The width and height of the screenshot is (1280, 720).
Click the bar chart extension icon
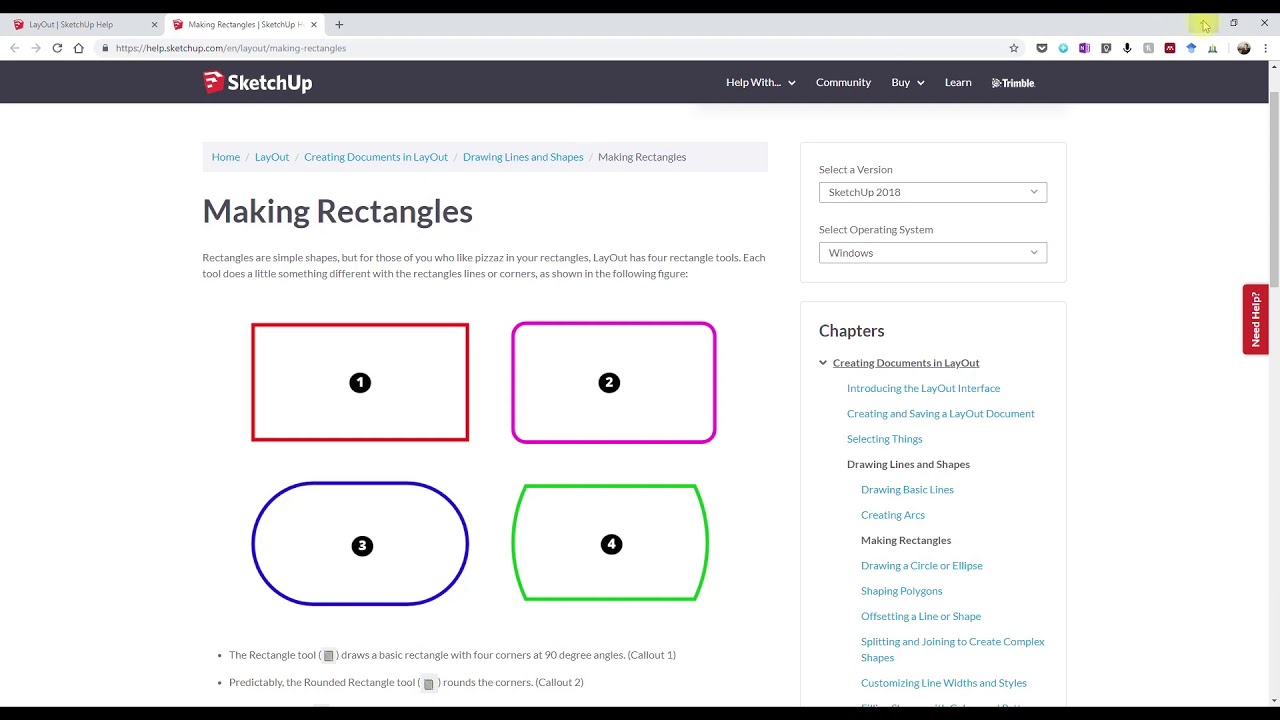[1212, 48]
